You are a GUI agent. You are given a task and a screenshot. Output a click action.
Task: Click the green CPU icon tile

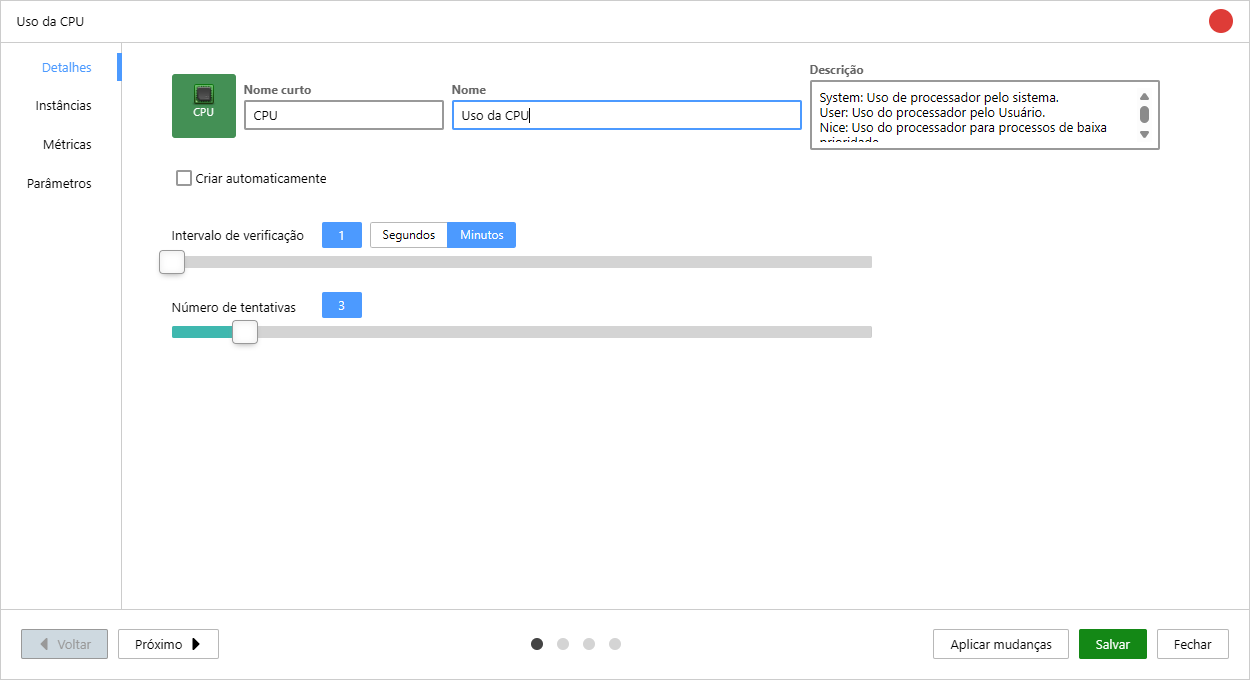[204, 106]
